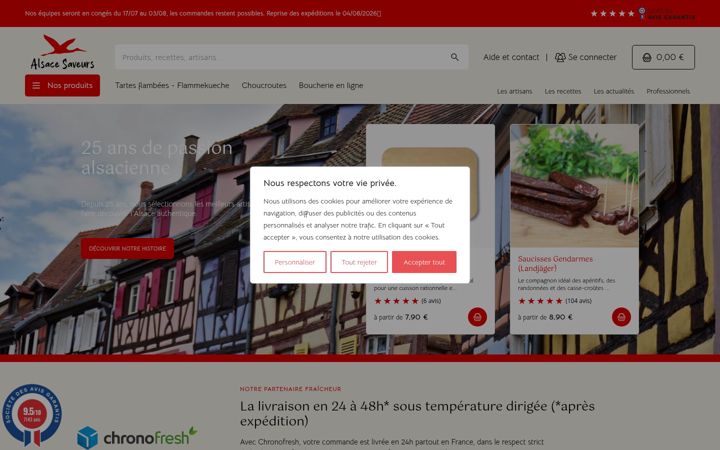Click the (104 avis) star rating
The image size is (720, 450).
point(555,301)
